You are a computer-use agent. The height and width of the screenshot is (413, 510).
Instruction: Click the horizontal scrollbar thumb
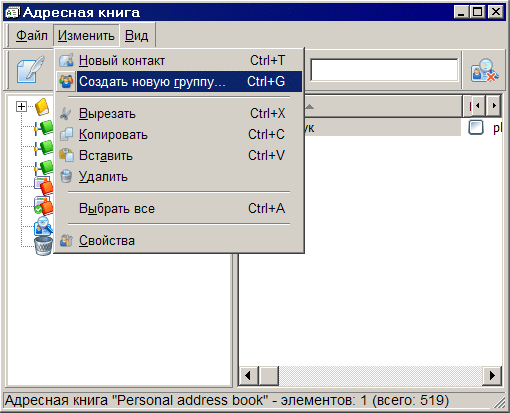(269, 375)
